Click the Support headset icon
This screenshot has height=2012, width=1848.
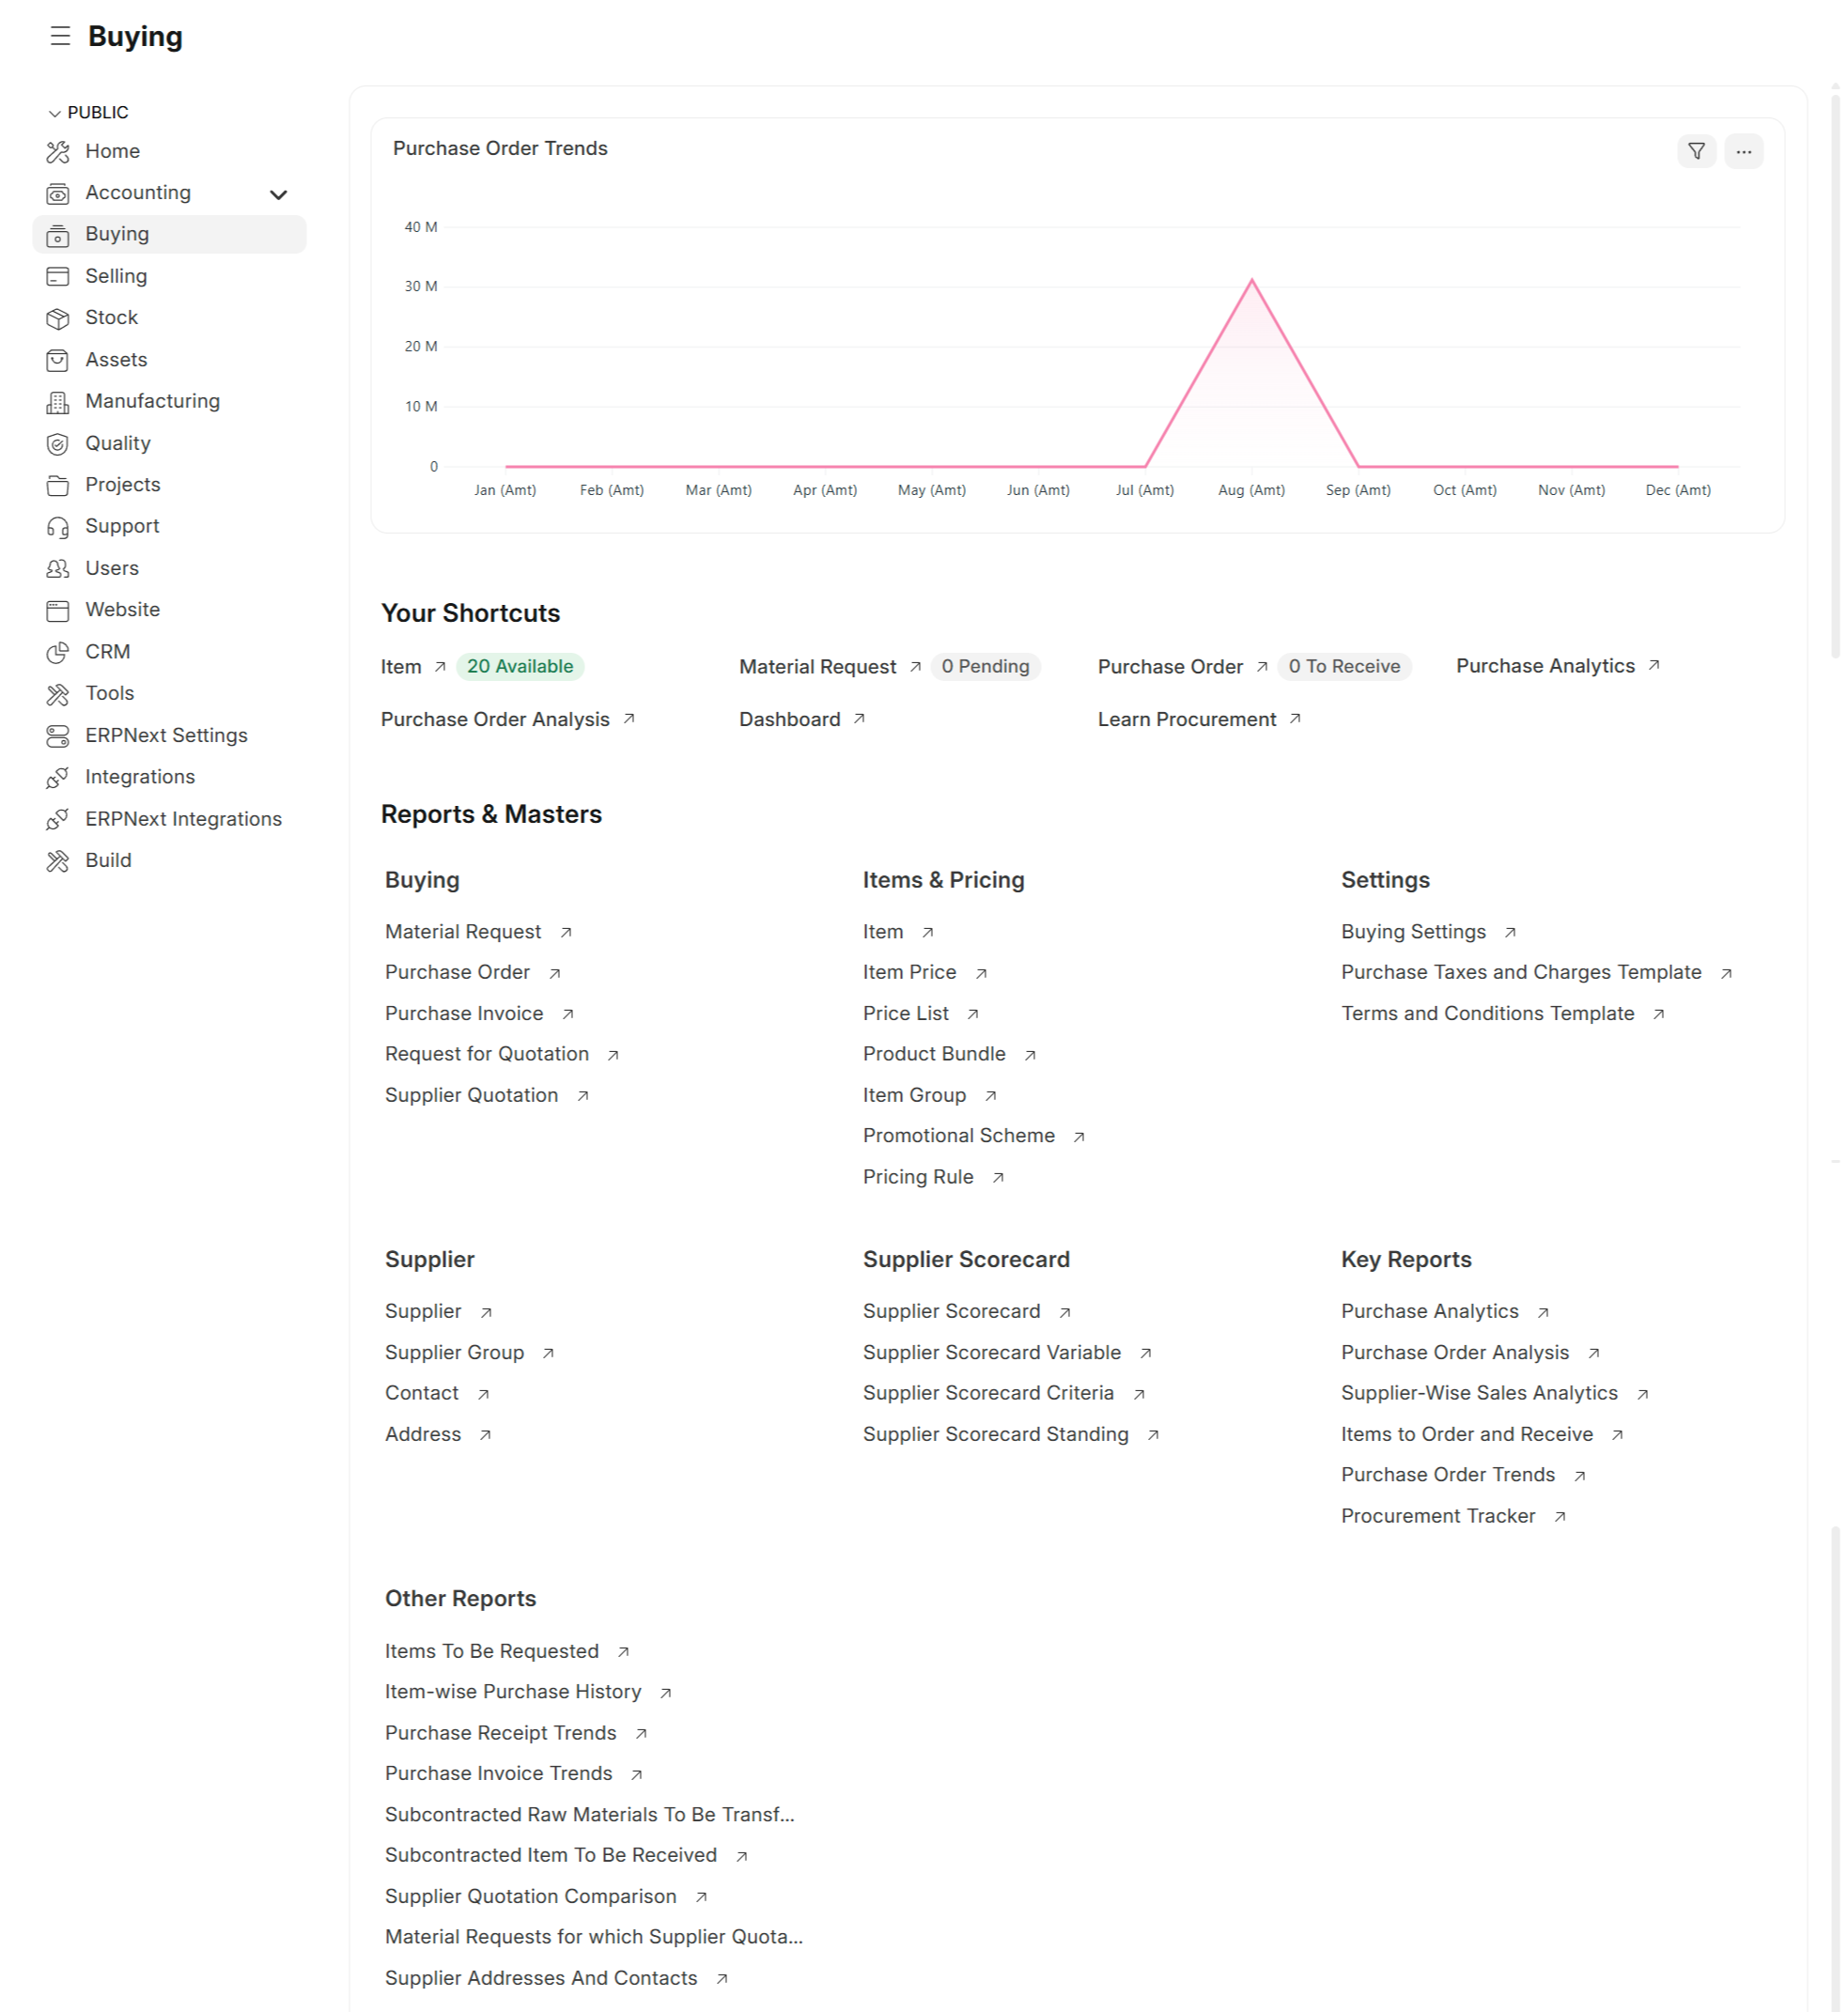pyautogui.click(x=58, y=527)
